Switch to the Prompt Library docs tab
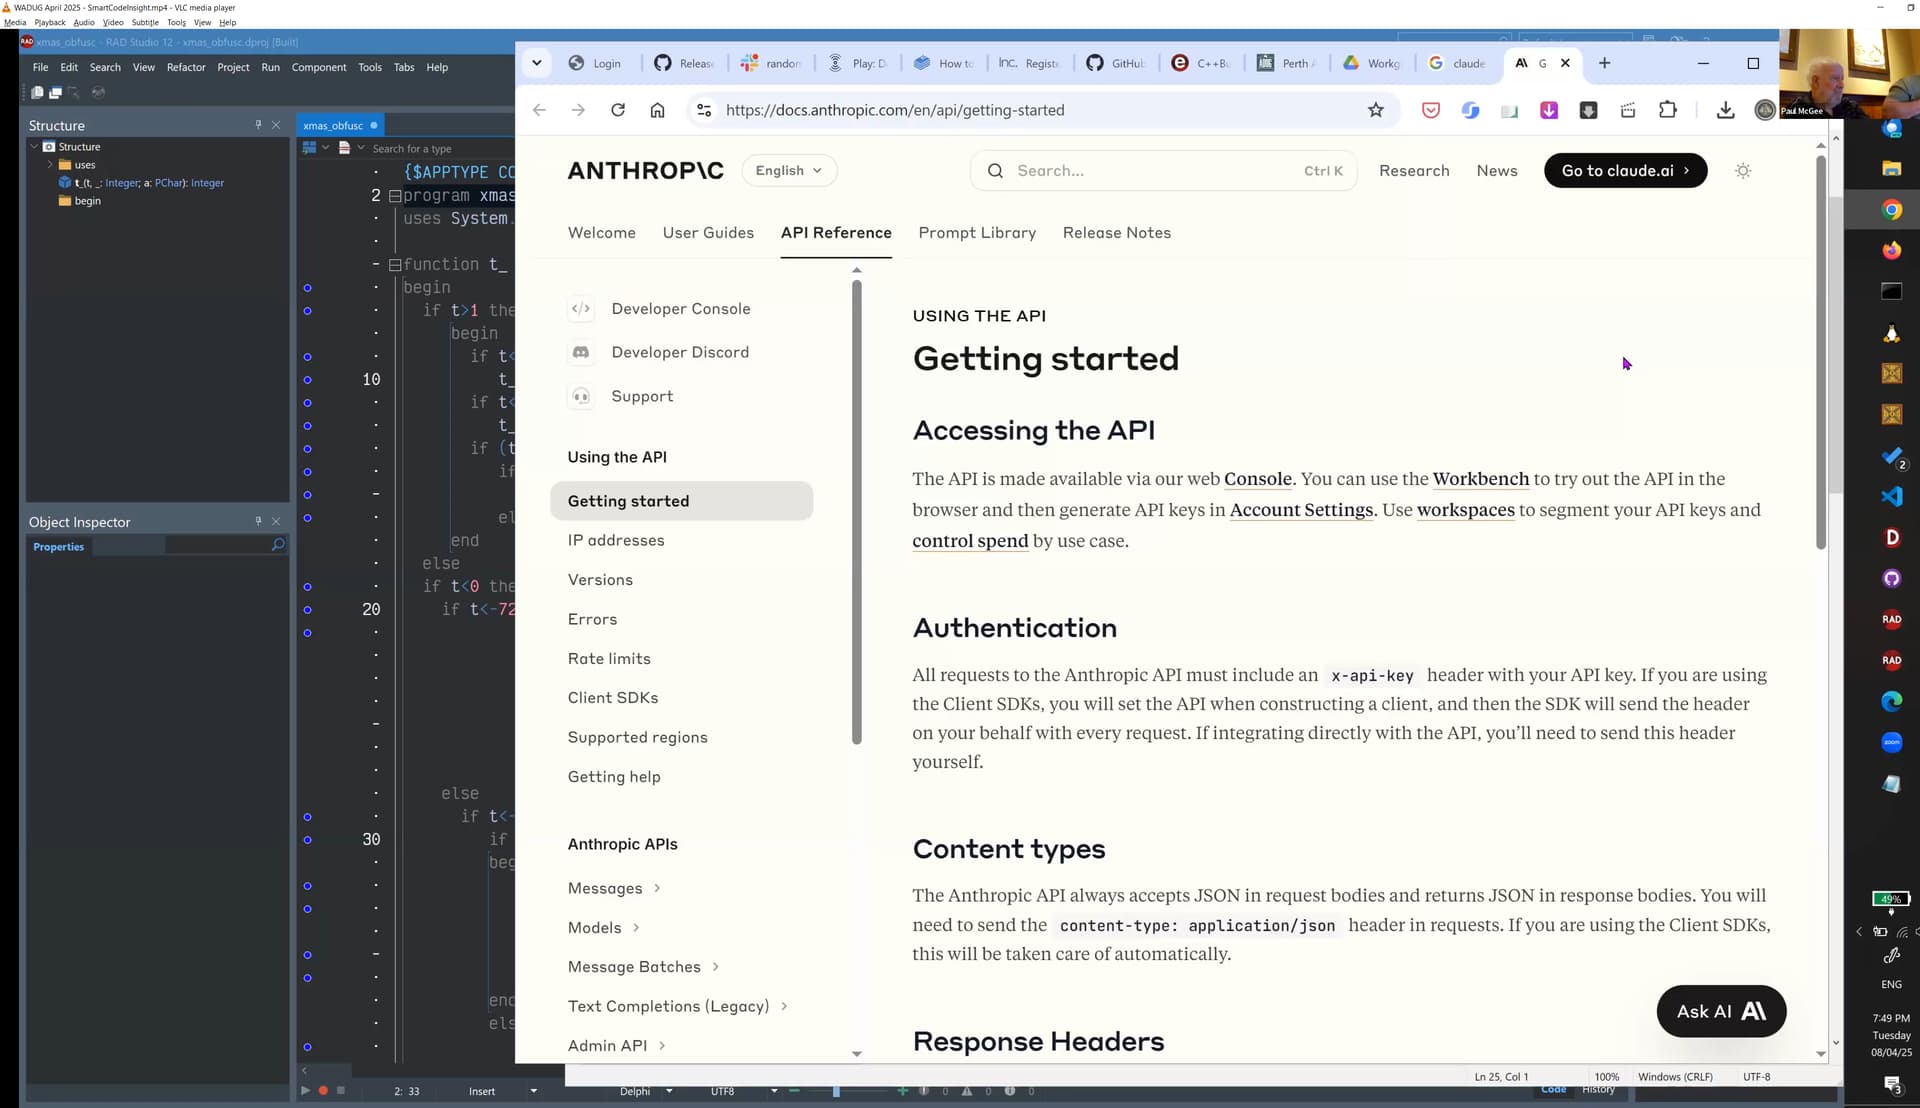Screen dimensions: 1920x1108 pos(977,233)
